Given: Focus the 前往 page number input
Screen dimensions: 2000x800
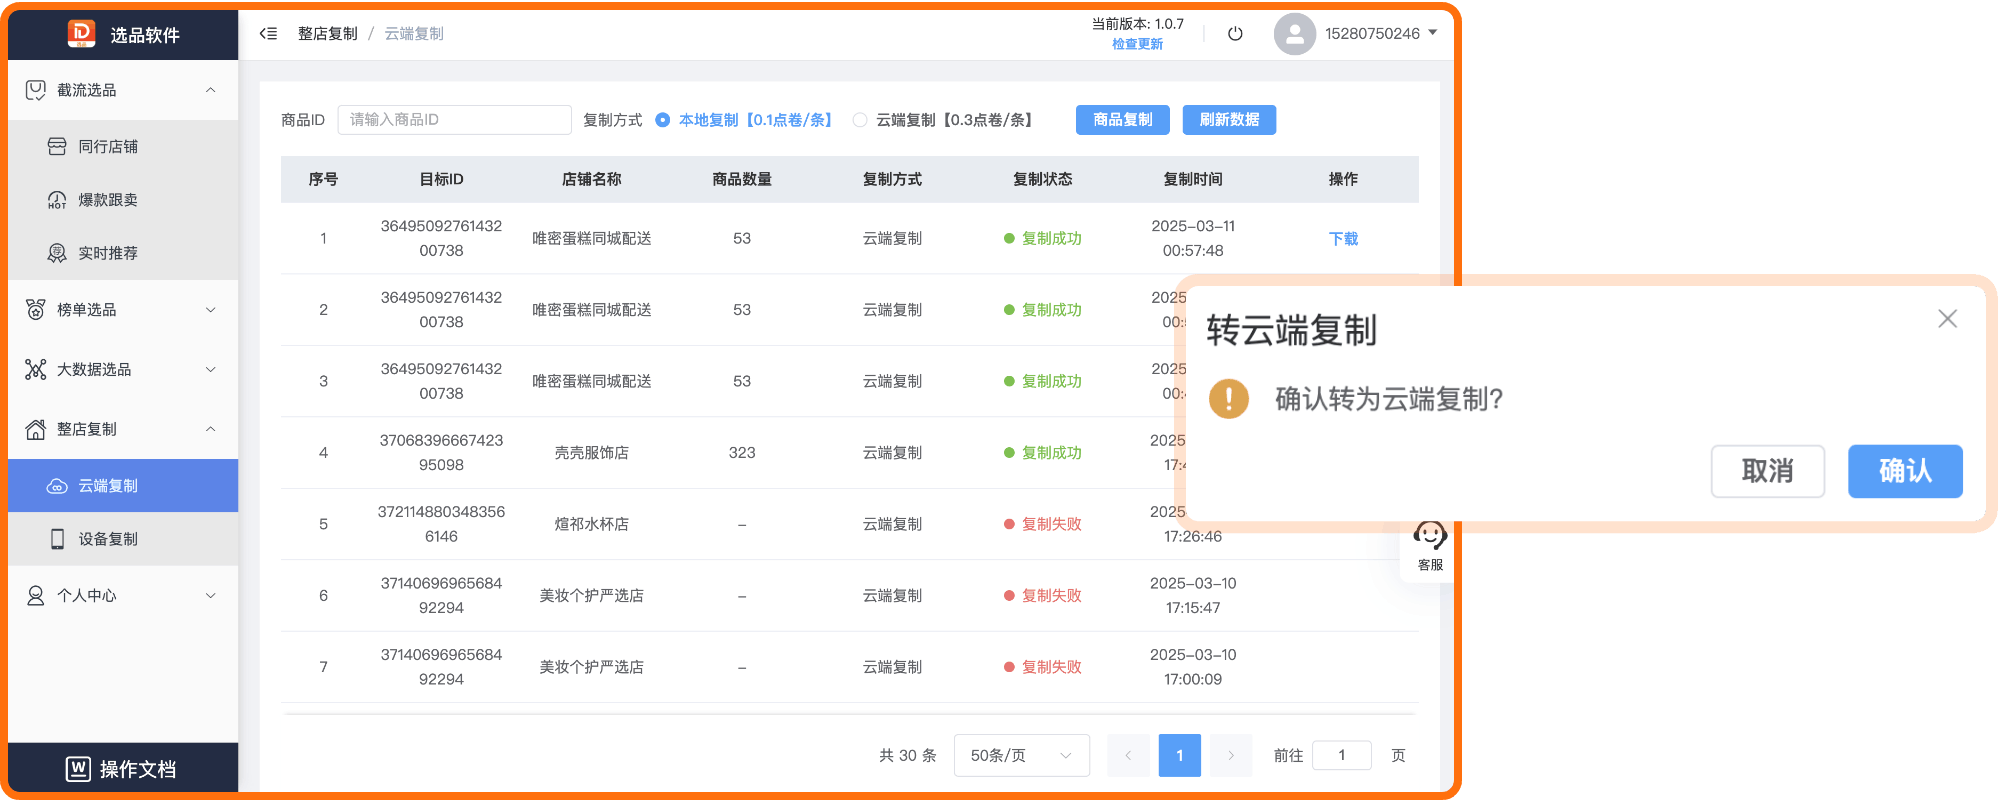Looking at the screenshot, I should point(1341,755).
